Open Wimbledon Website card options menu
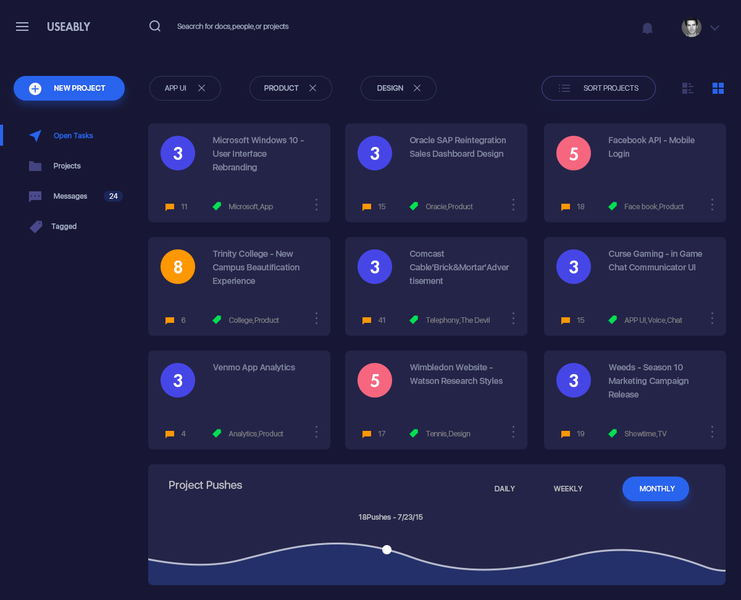The height and width of the screenshot is (600, 741). pos(513,432)
